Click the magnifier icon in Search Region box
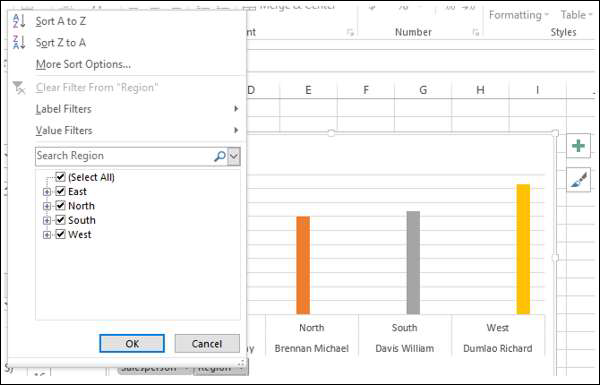Screen dimensions: 600x385 pyautogui.click(x=220, y=156)
